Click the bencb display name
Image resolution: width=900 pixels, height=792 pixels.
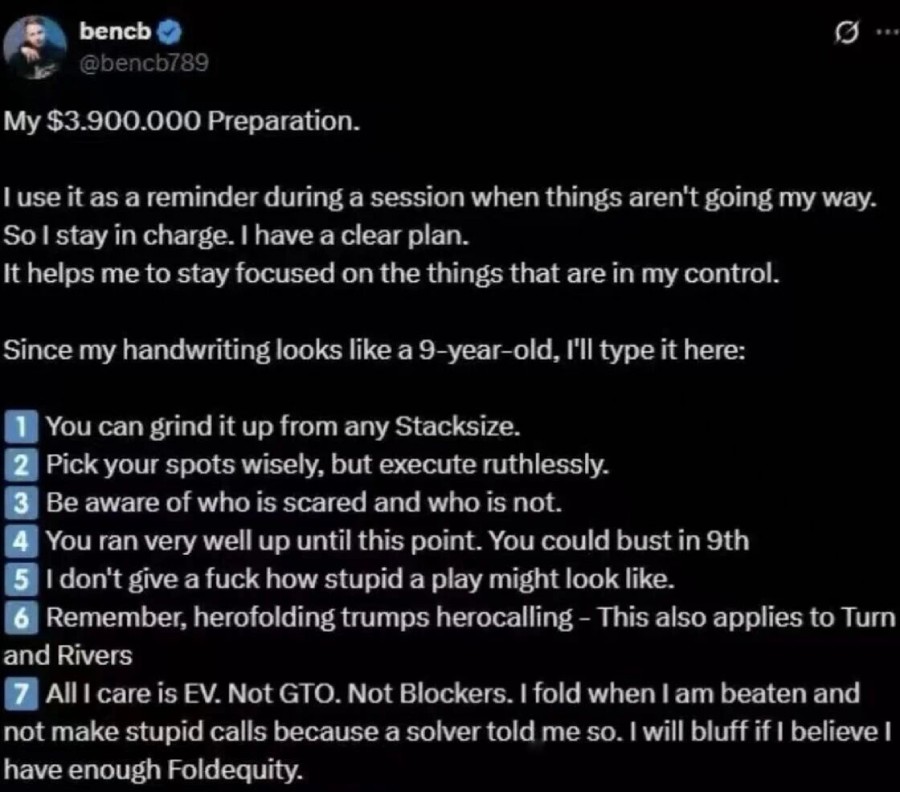coord(115,33)
